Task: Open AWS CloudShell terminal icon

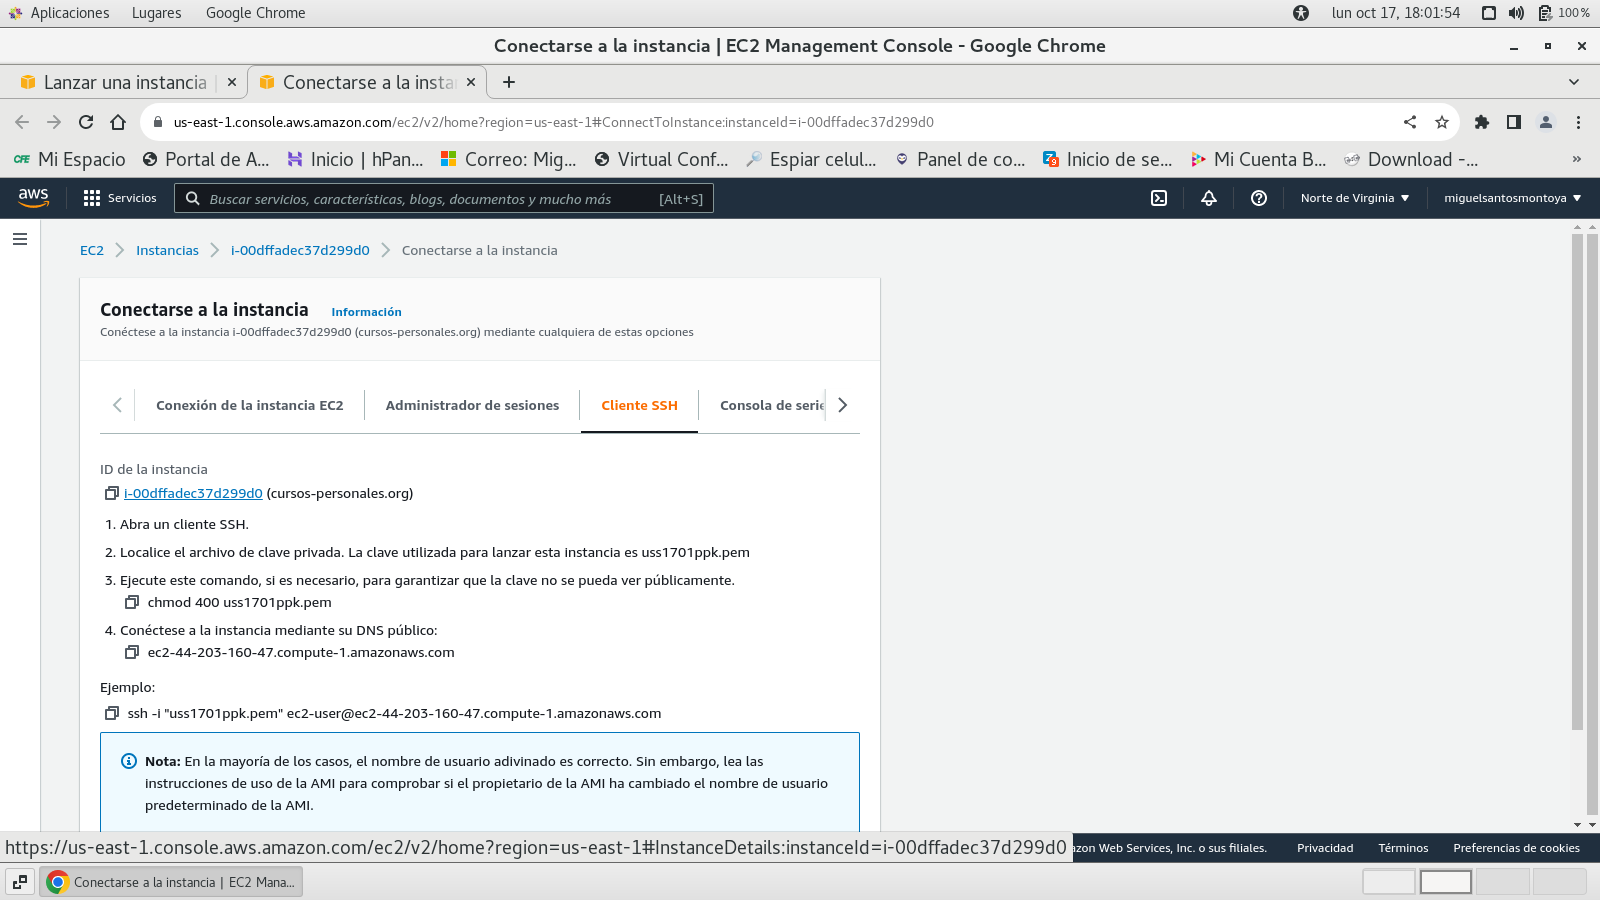Action: pos(1159,198)
